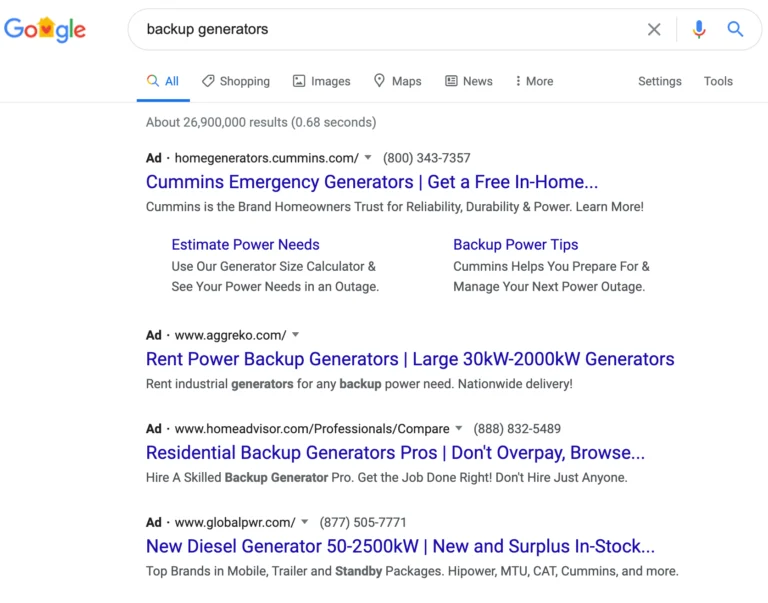Viewport: 768px width, 603px height.
Task: Click the All tab magnifier icon
Action: [153, 80]
